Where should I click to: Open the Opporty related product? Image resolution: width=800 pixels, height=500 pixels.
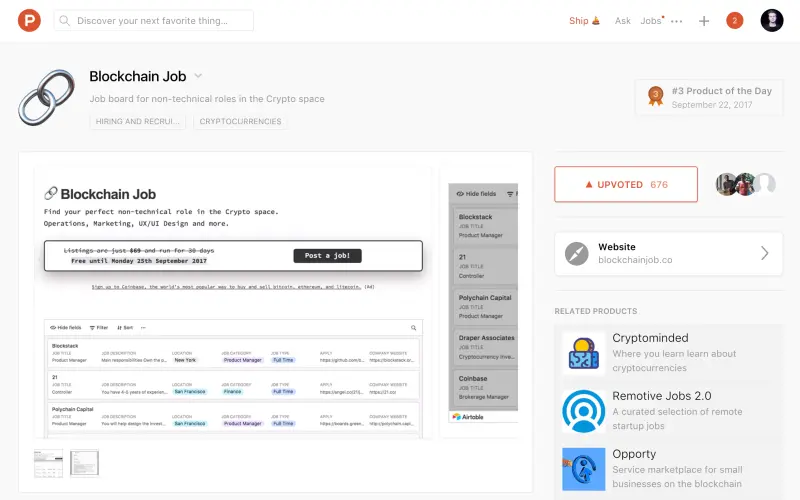(668, 469)
